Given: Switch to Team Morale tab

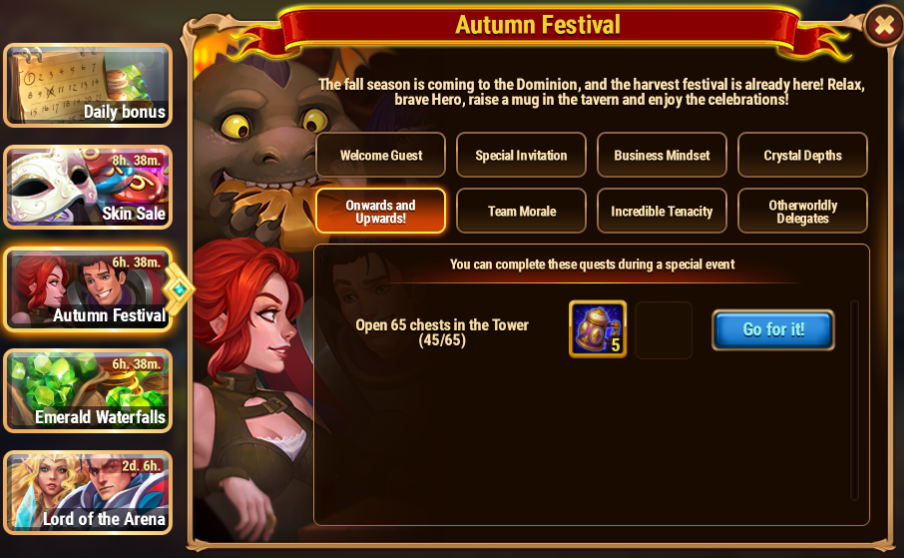Looking at the screenshot, I should tap(521, 211).
